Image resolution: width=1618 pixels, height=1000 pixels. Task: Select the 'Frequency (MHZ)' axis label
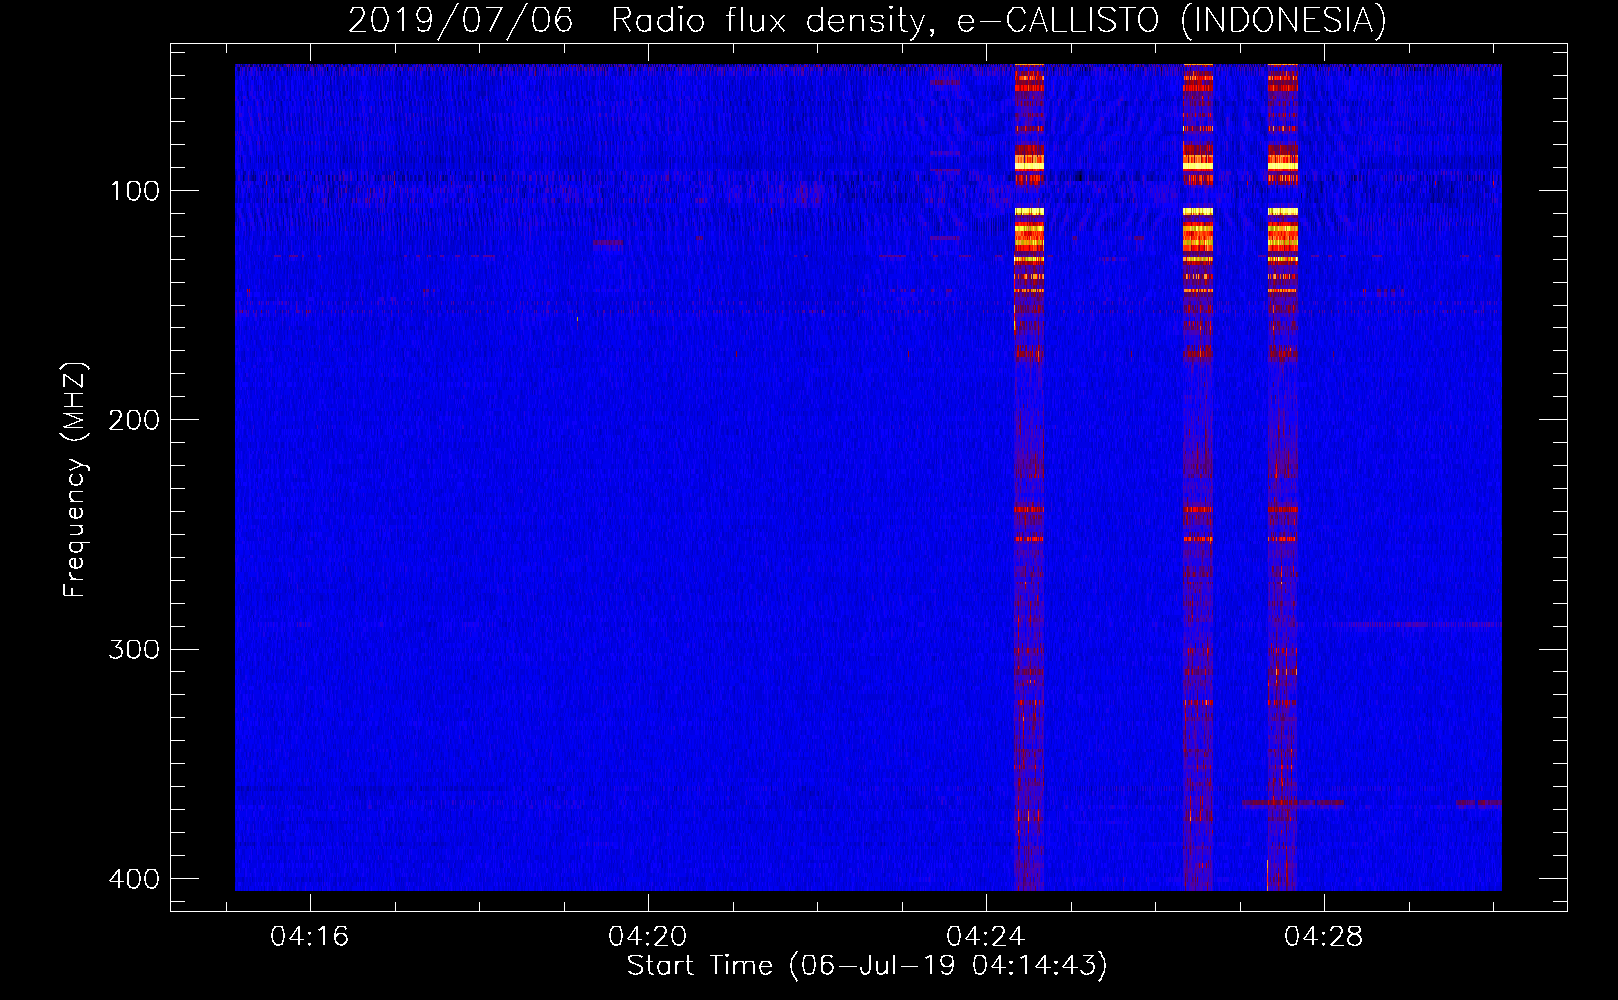(75, 480)
